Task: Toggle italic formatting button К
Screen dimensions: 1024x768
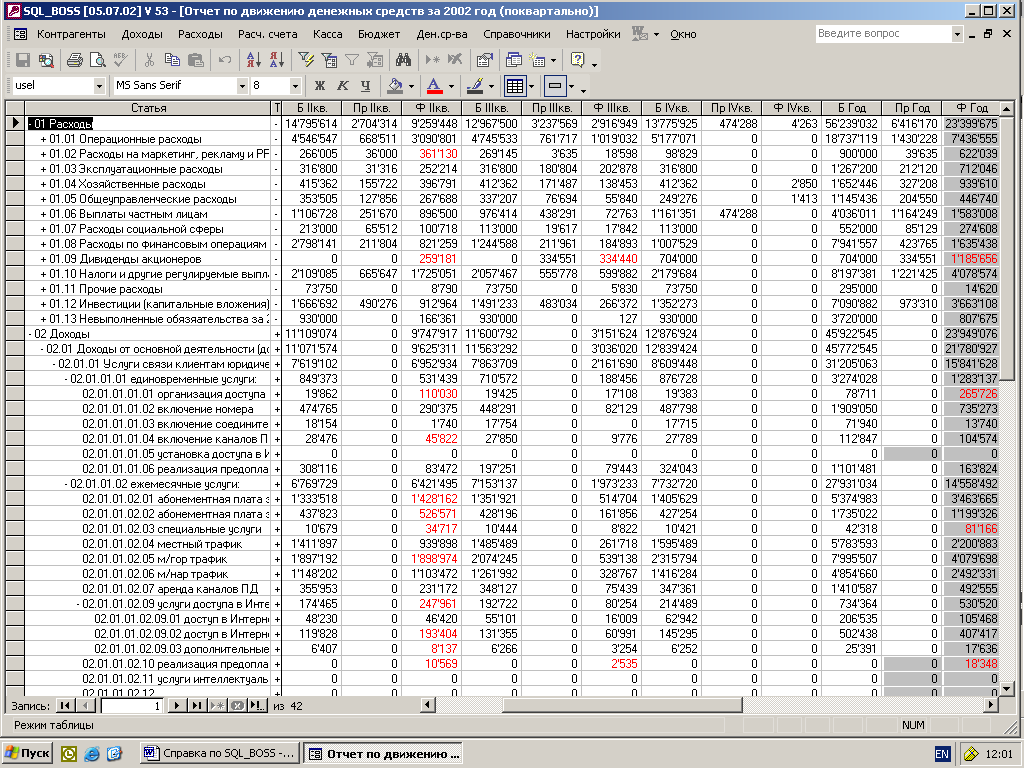Action: click(x=343, y=86)
